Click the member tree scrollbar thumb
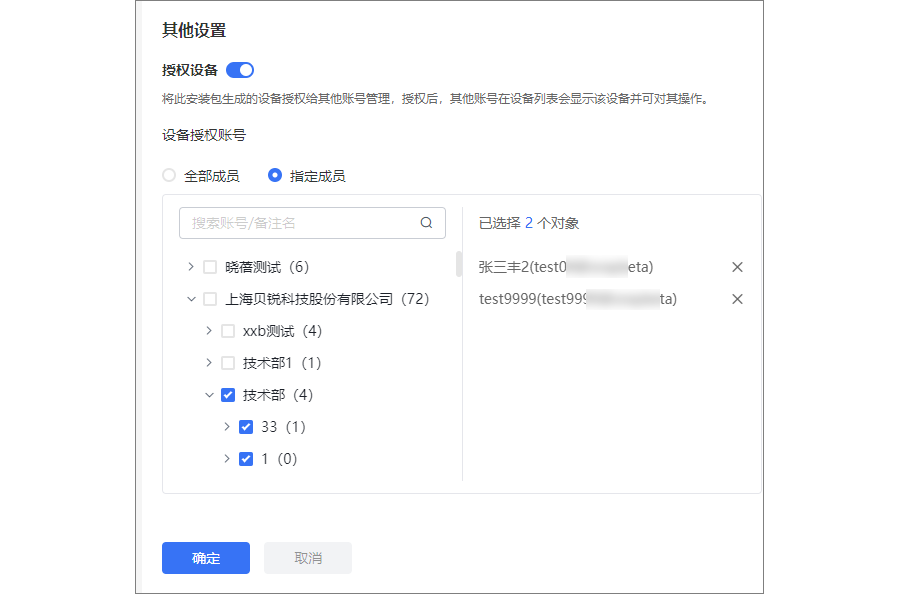The height and width of the screenshot is (594, 900). click(459, 264)
